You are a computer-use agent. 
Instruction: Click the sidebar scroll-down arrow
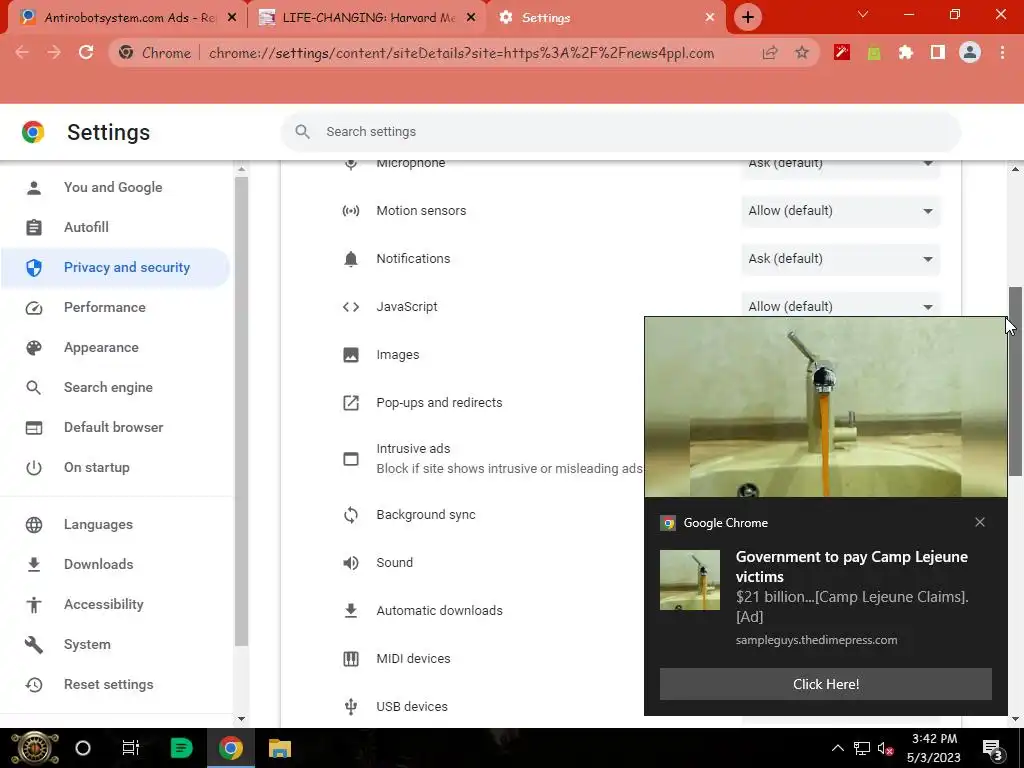(241, 719)
